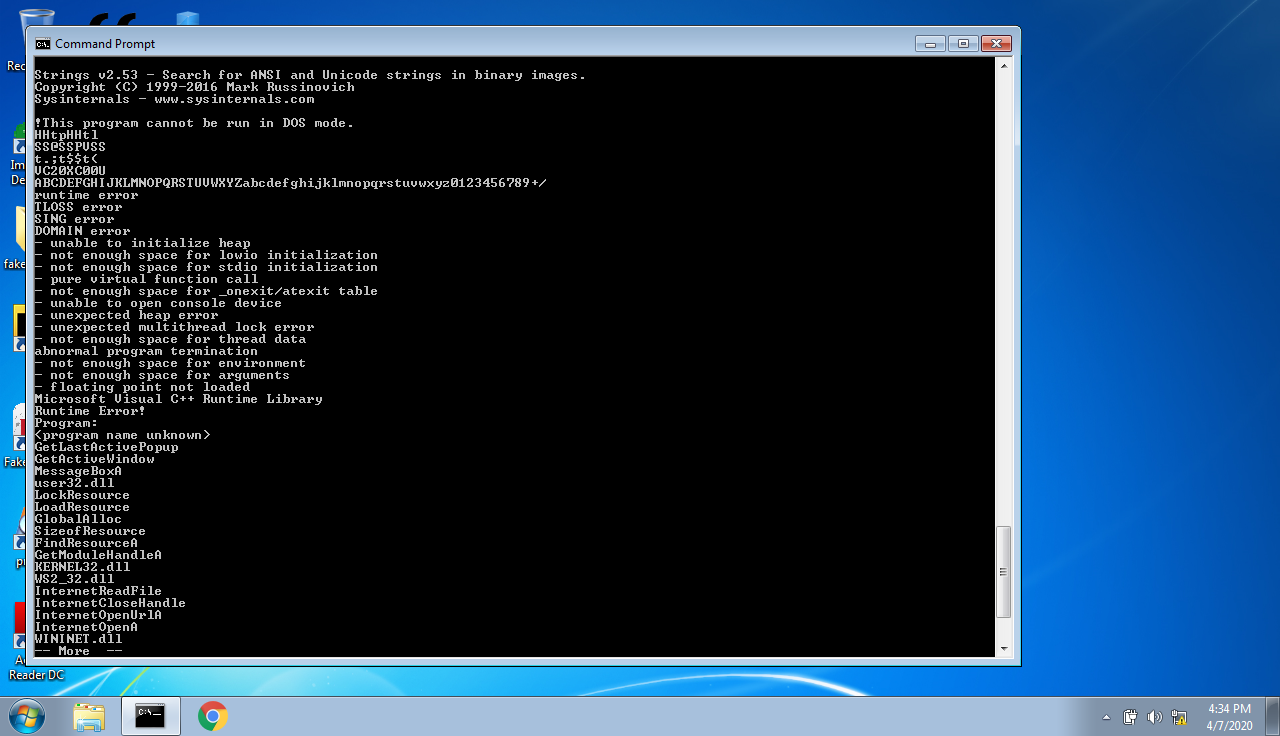Screen dimensions: 1280x736
Task: Click the 'www.sysinternals.com' text
Action: [x=234, y=99]
